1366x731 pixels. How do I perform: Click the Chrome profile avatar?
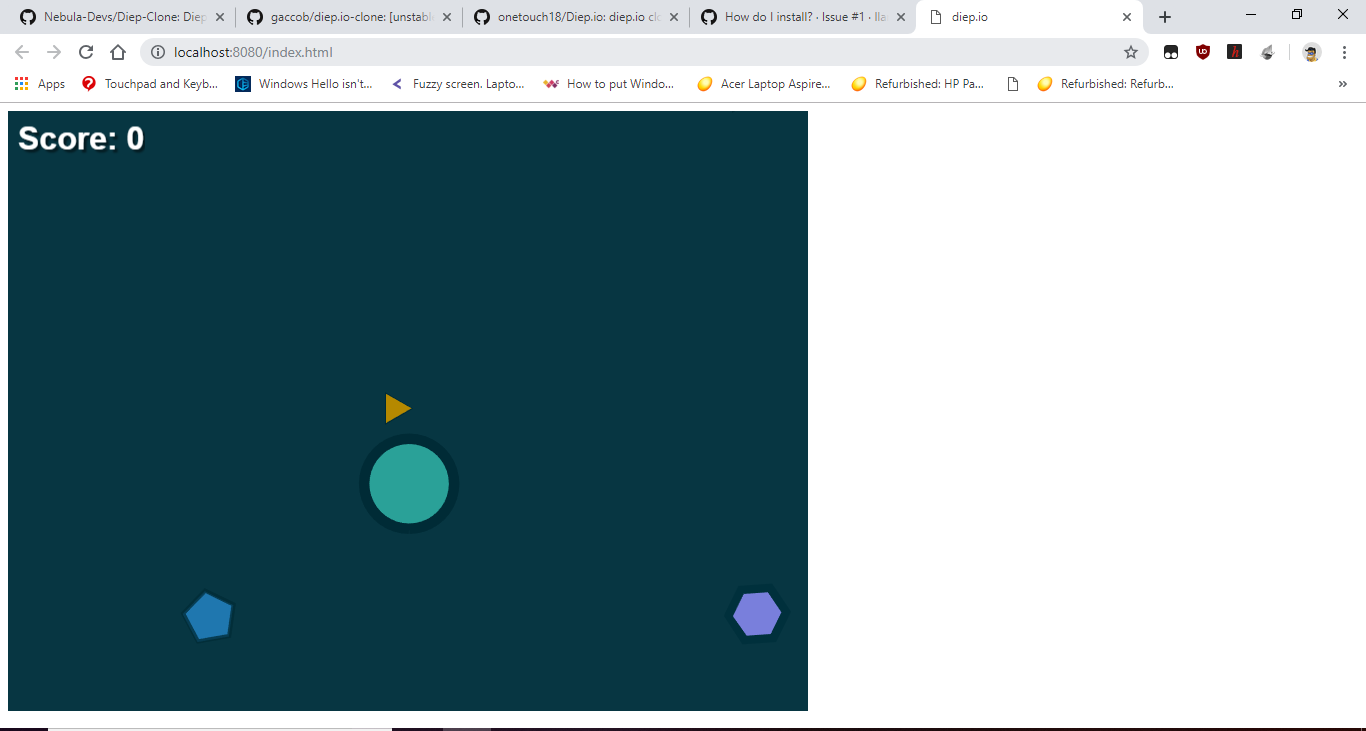coord(1310,51)
